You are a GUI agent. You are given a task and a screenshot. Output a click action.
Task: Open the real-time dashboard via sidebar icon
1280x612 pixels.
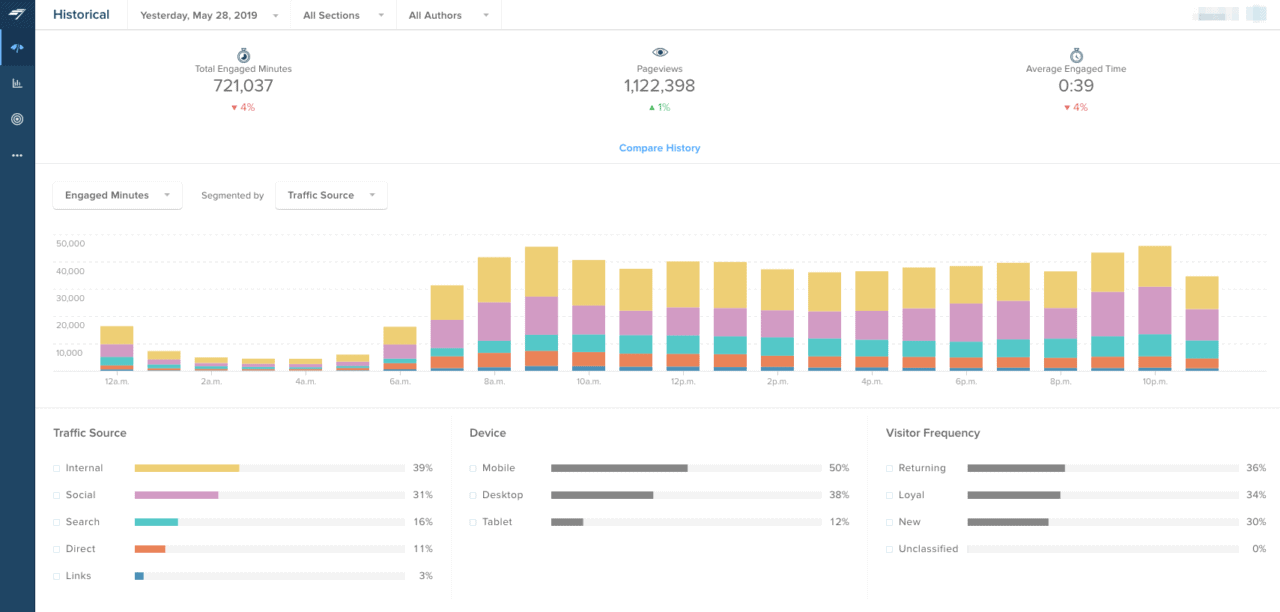tap(16, 47)
